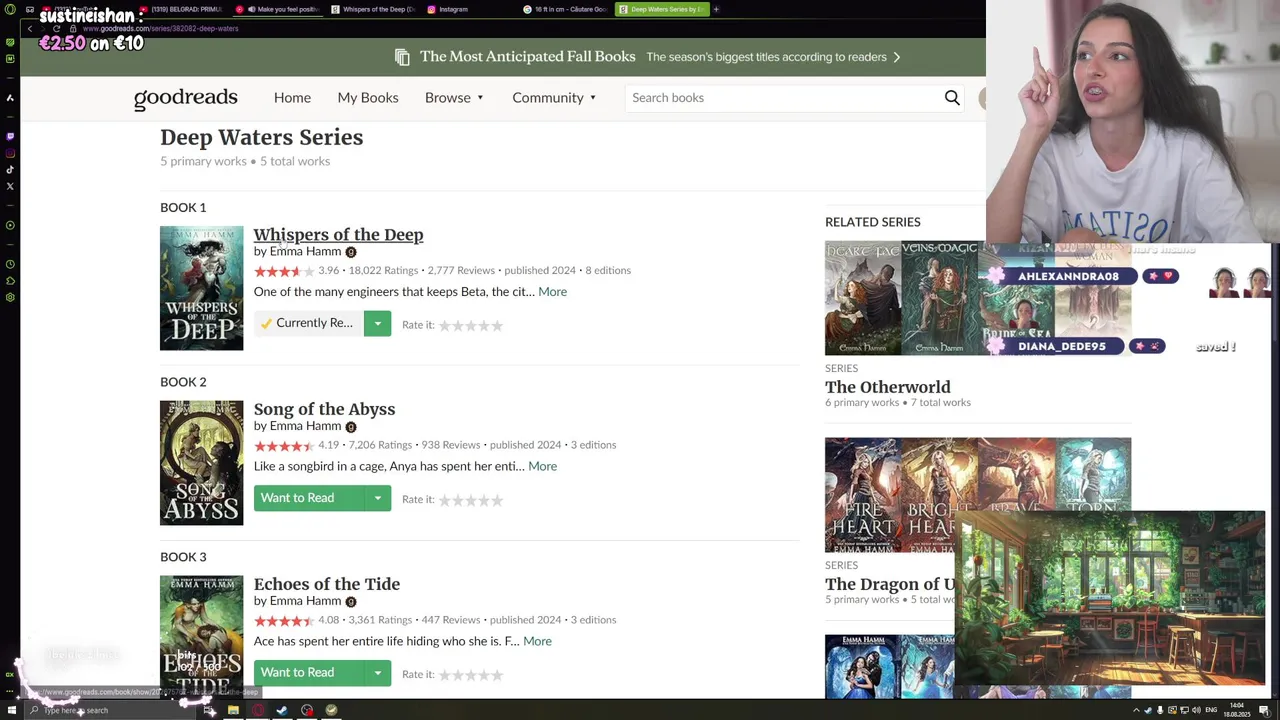The width and height of the screenshot is (1280, 720).
Task: Click the chevron arrow on Fall Books banner
Action: pos(897,57)
